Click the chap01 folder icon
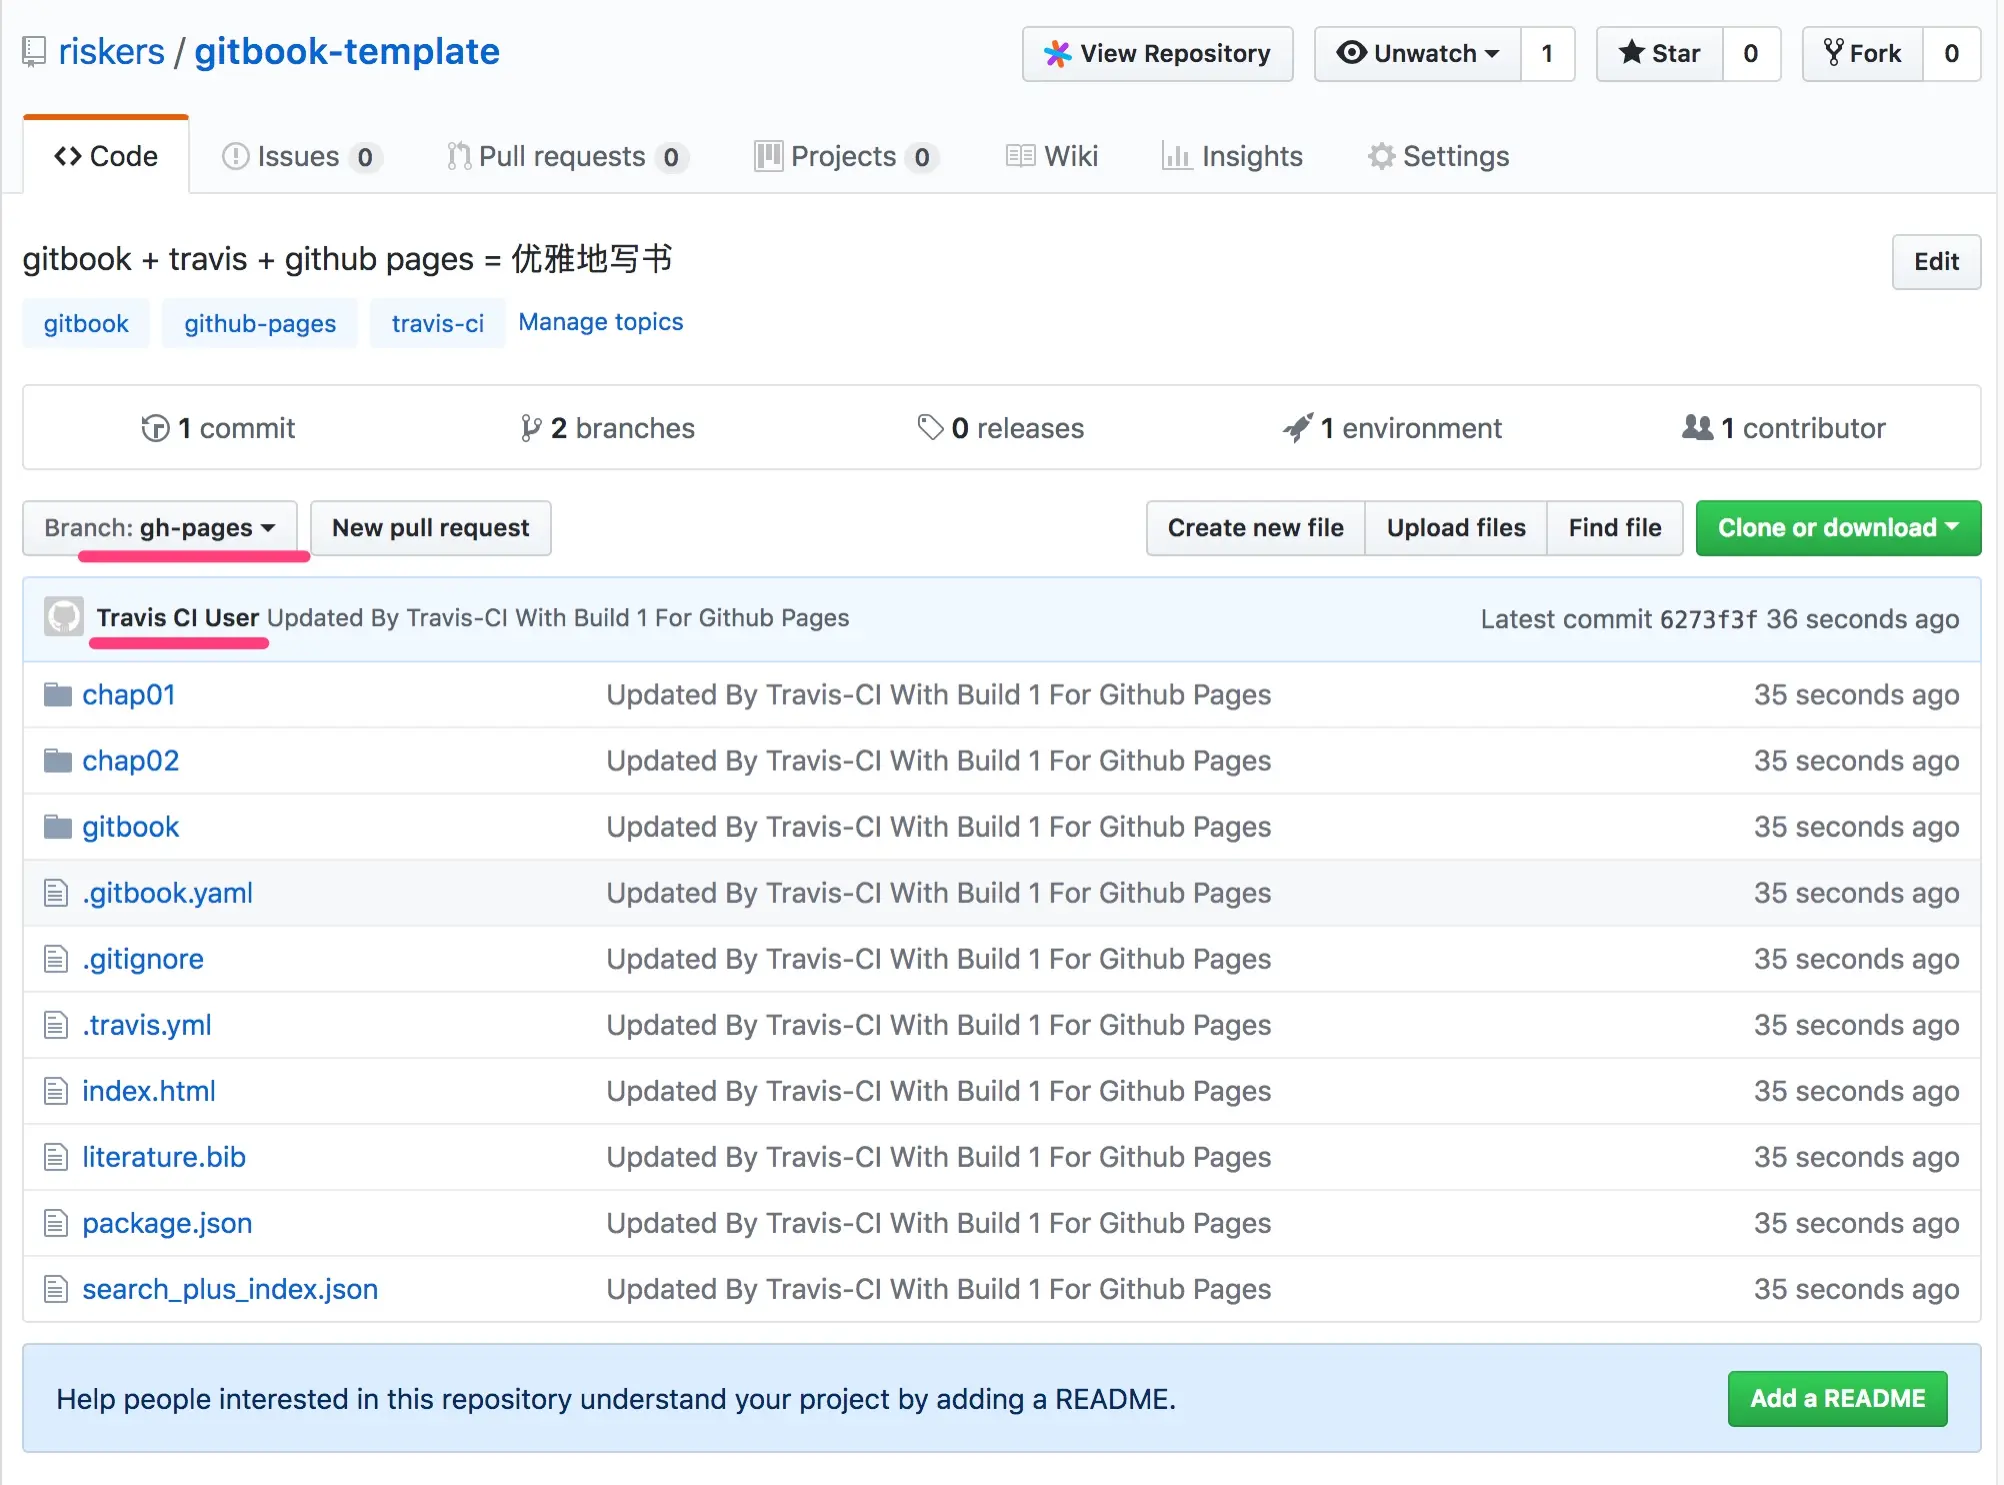Screen dimensions: 2004x1485 pyautogui.click(x=57, y=694)
